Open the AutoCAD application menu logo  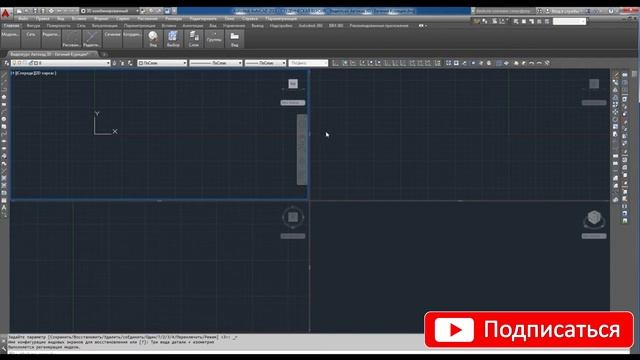point(5,13)
